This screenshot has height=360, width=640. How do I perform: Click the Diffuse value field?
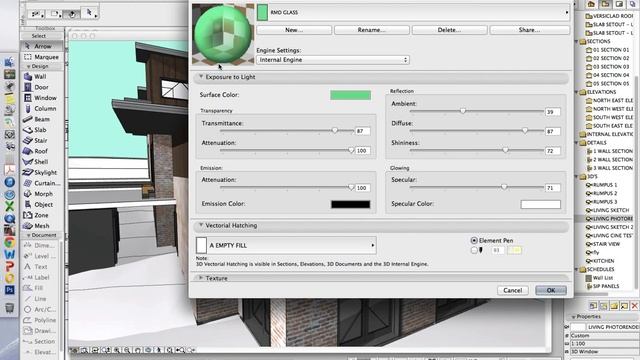click(x=553, y=131)
